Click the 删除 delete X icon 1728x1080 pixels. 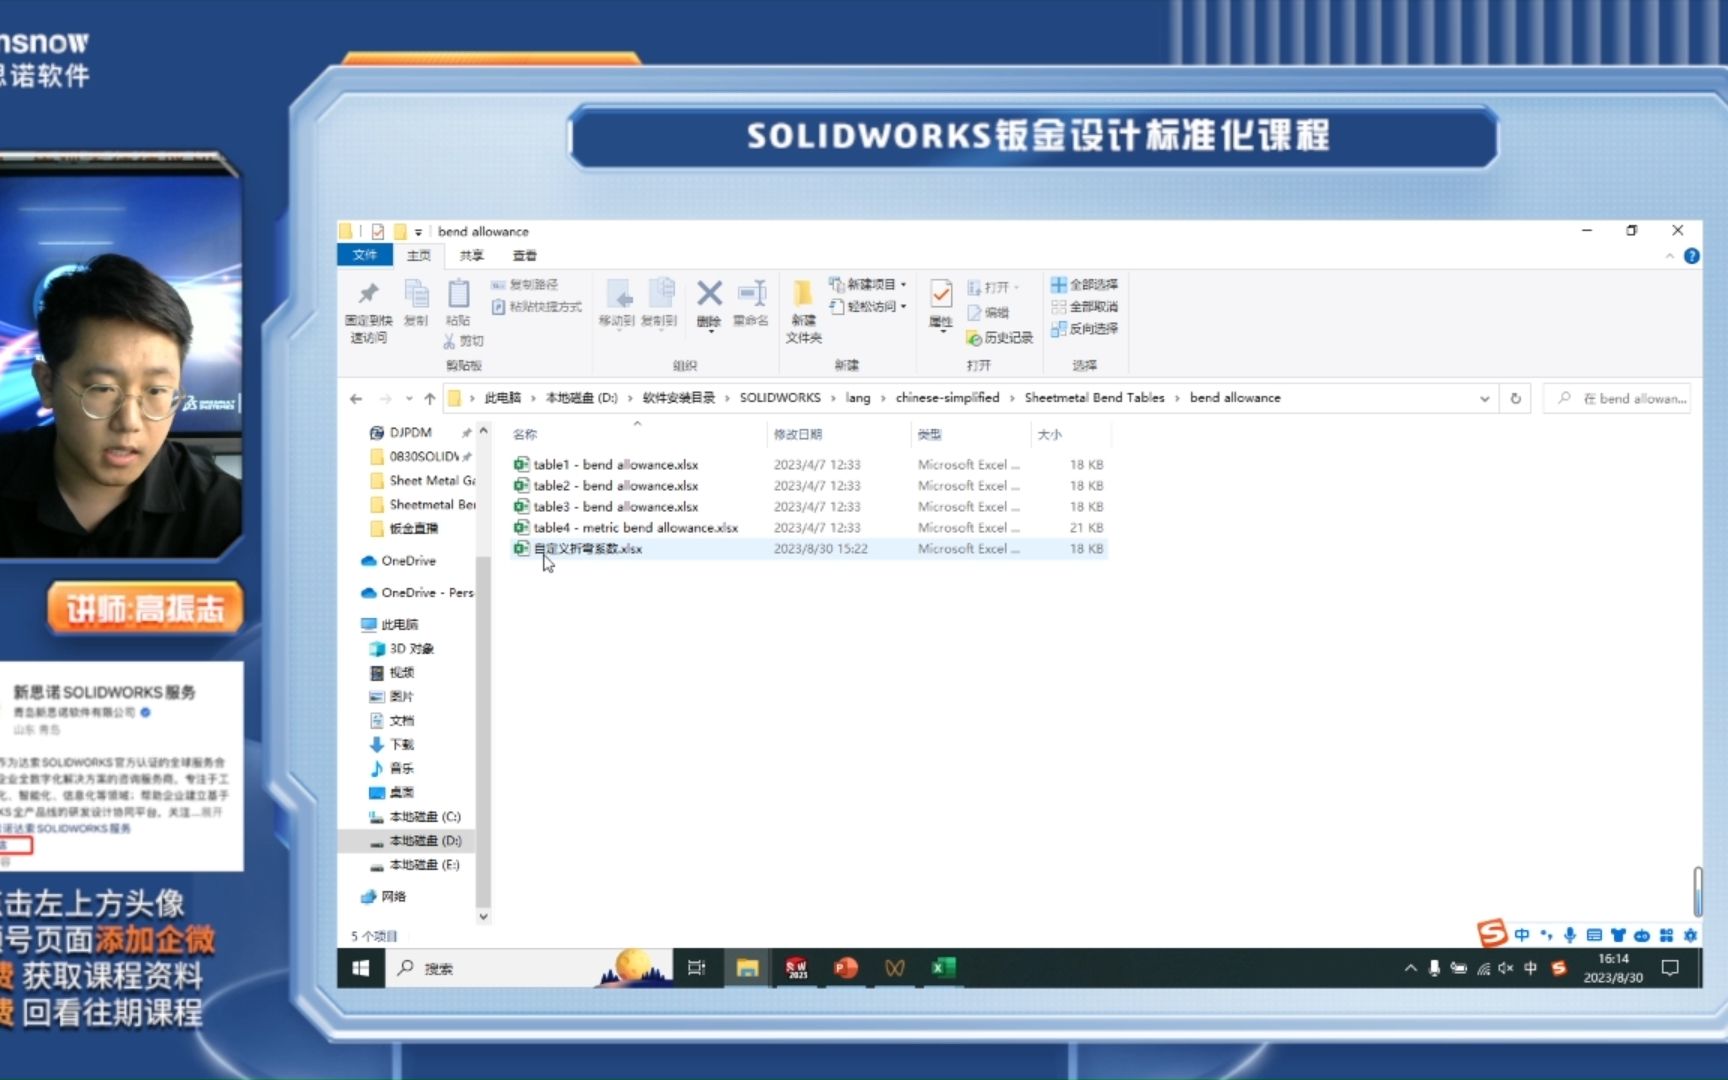pos(709,294)
